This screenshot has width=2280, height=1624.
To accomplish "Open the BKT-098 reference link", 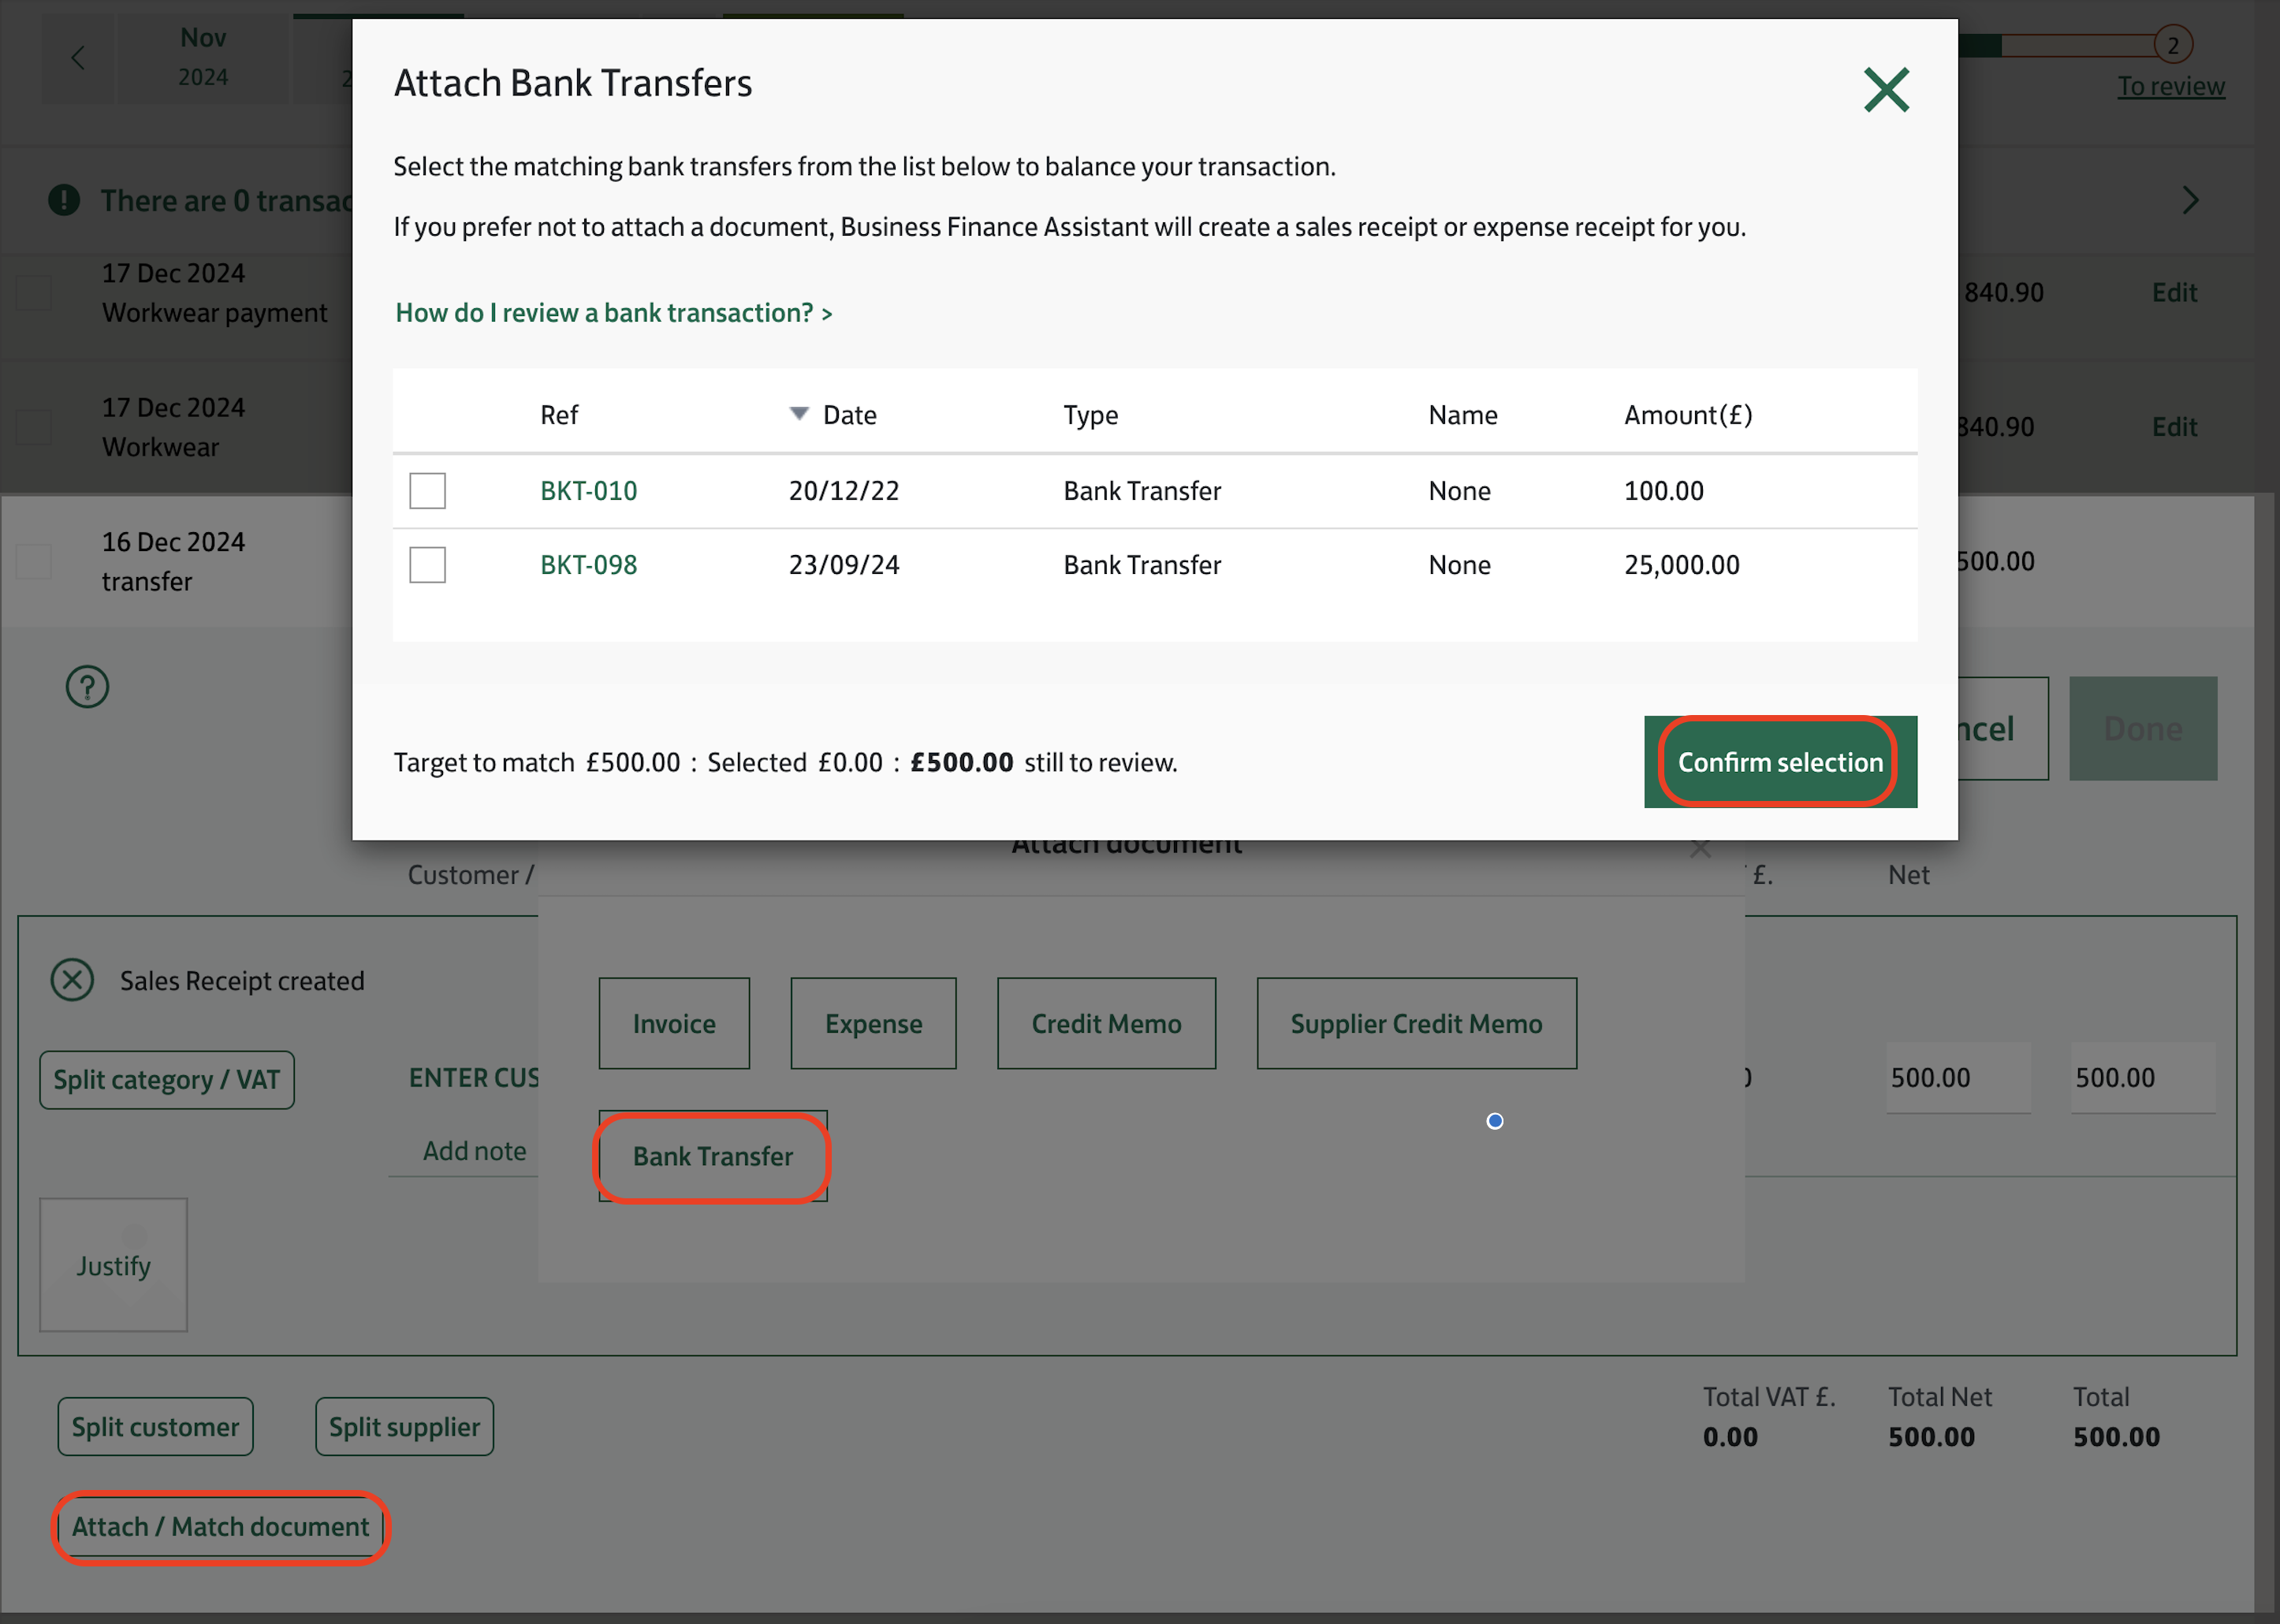I will tap(588, 565).
